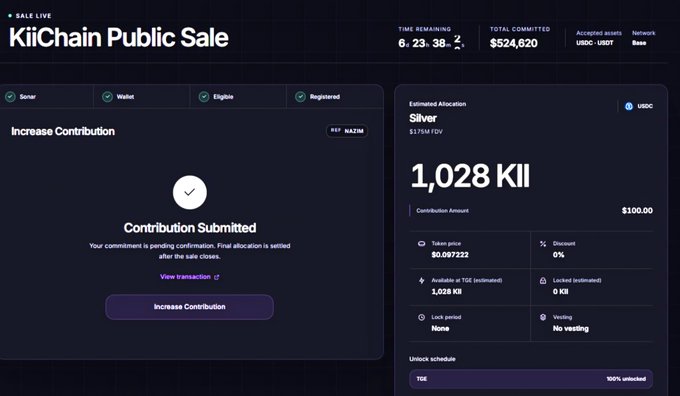
Task: Click the Unlock schedule label
Action: 432,359
